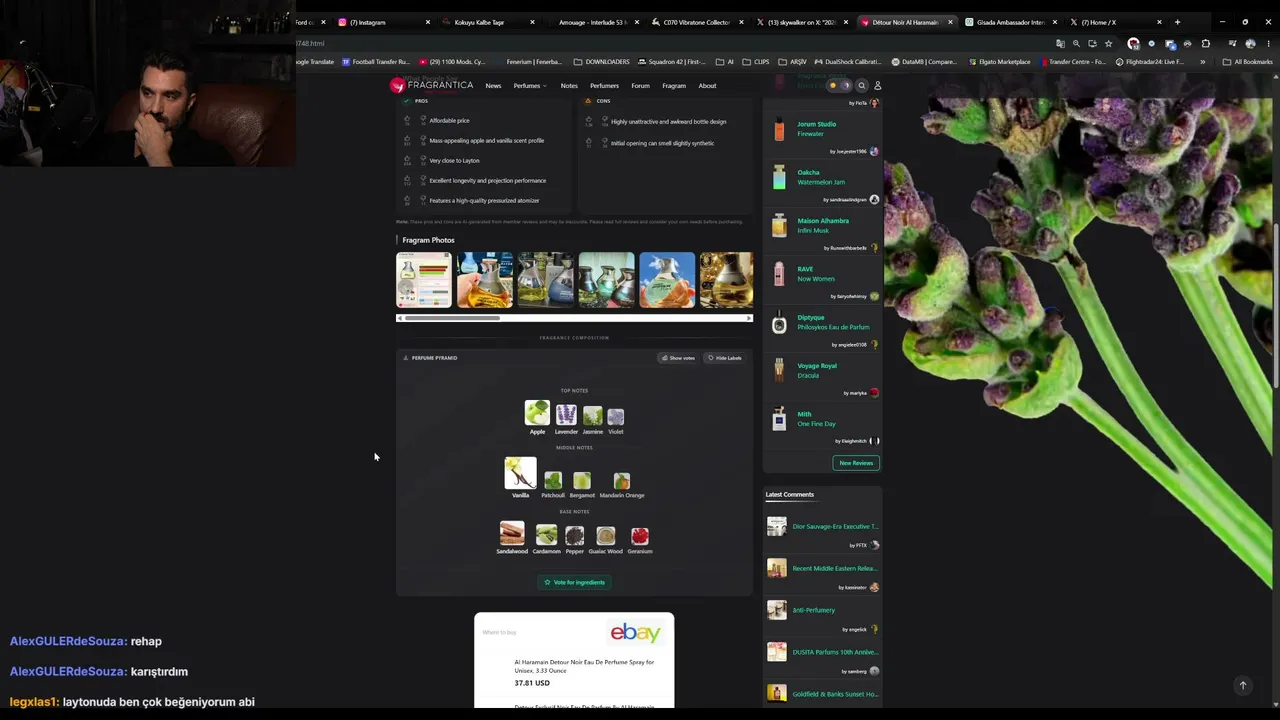Open Jorum Studio Firewater review link

click(816, 129)
